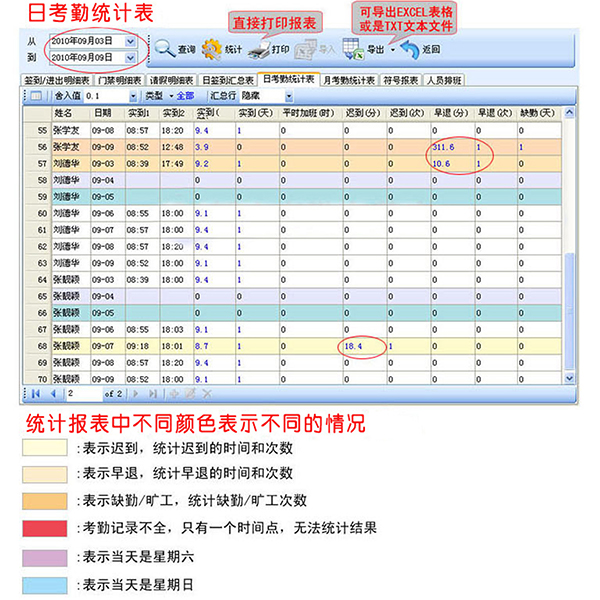600x600 pixels.
Task: Click the greyed next page arrow
Action: [x=135, y=393]
